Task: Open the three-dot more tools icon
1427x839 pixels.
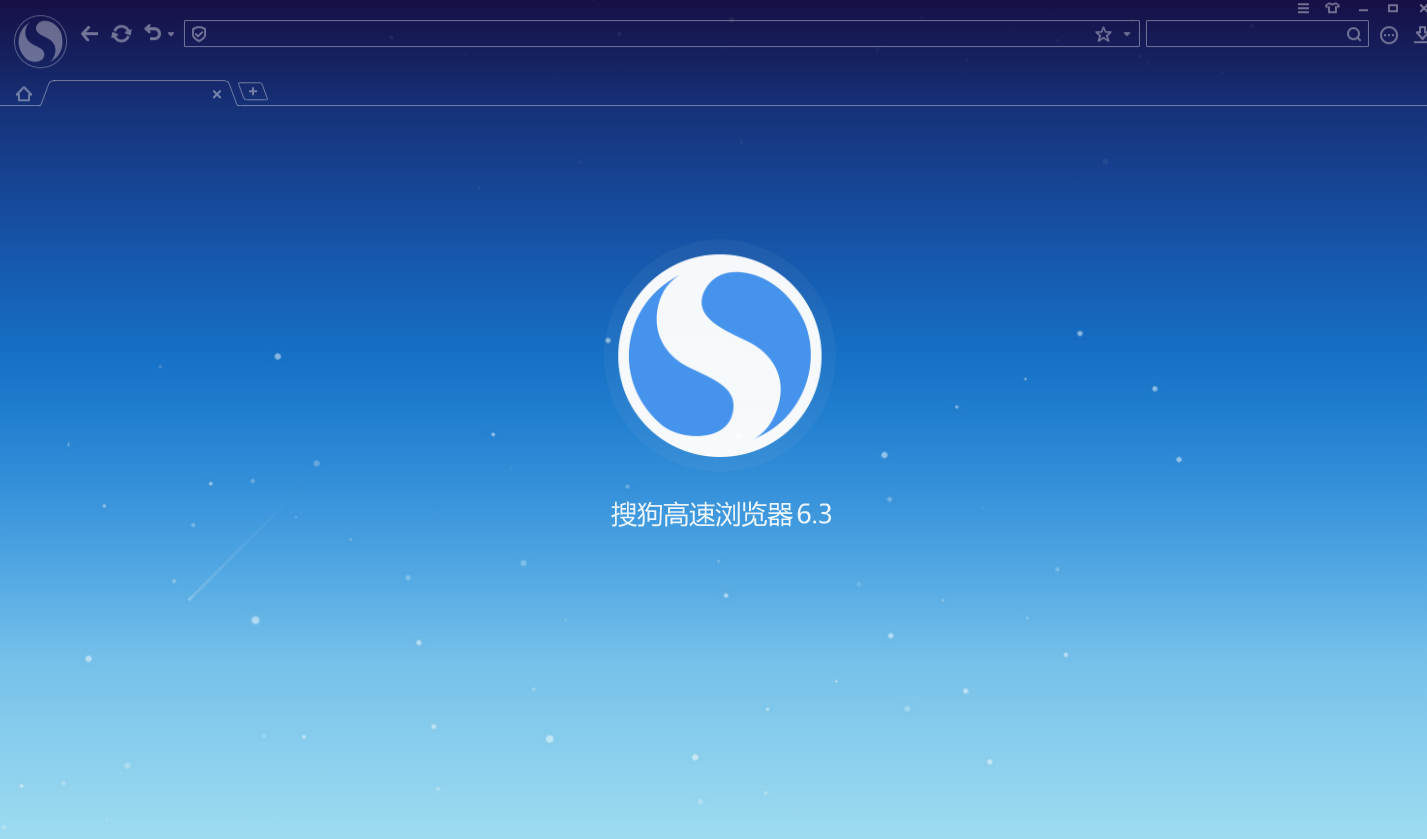Action: pos(1388,35)
